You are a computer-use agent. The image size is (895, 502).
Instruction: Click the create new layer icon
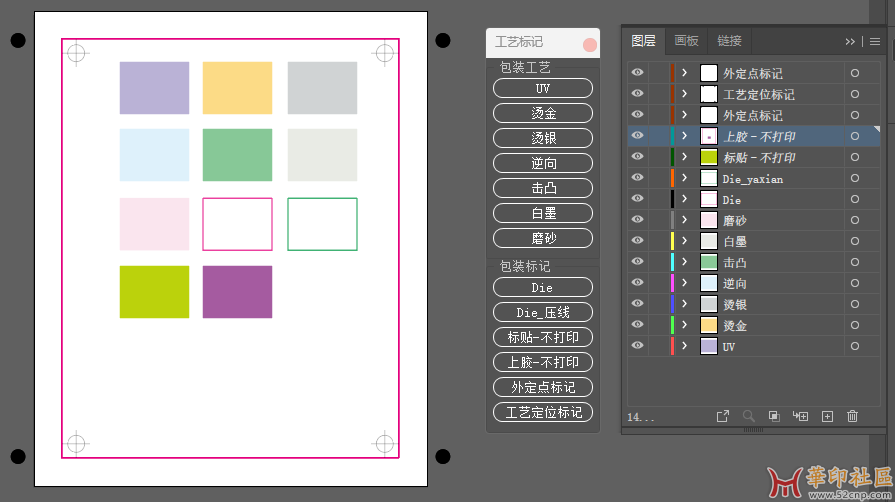point(827,417)
